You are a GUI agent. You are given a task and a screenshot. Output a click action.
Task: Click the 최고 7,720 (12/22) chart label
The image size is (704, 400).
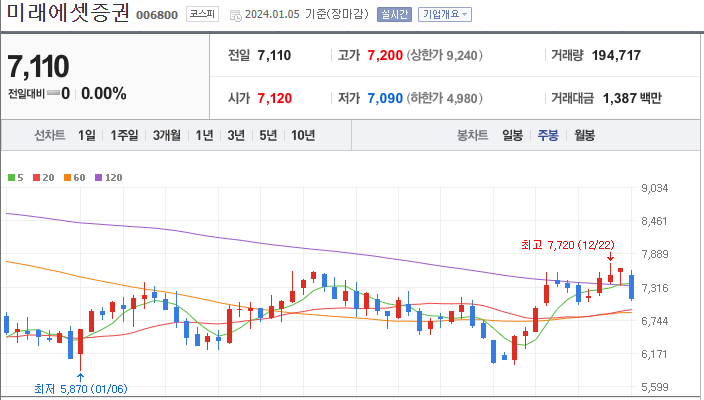point(568,245)
